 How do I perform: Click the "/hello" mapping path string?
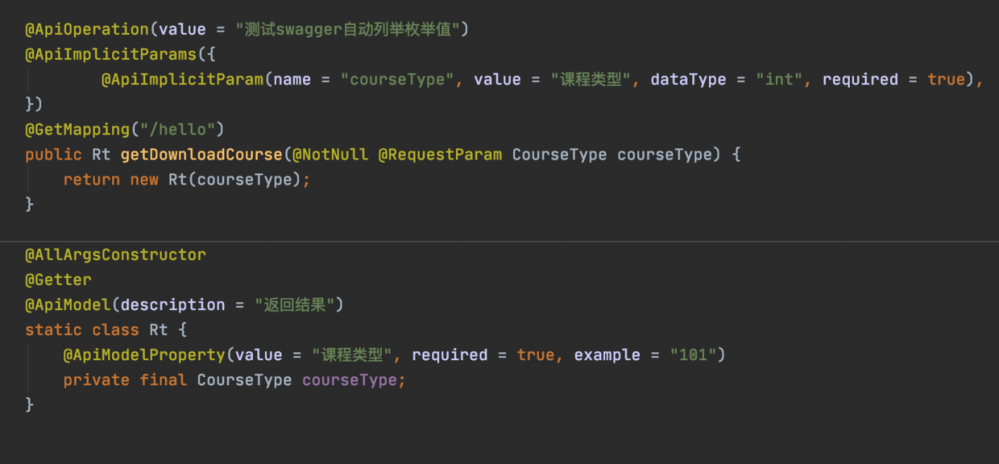pyautogui.click(x=191, y=129)
